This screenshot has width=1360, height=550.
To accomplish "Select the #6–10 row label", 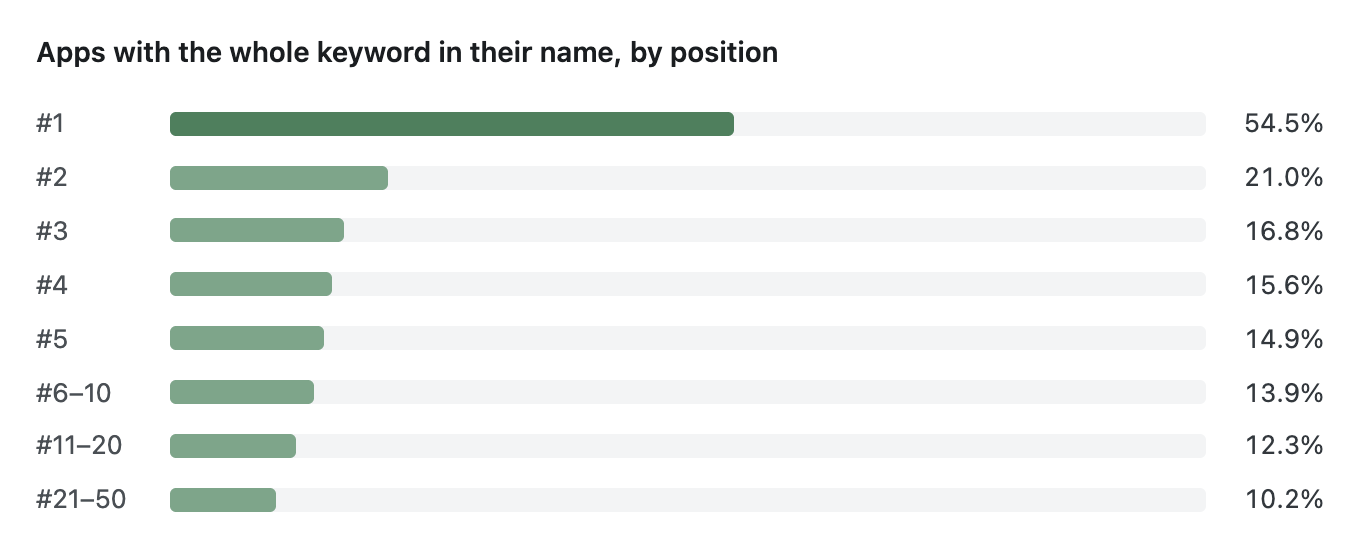I will coord(73,392).
